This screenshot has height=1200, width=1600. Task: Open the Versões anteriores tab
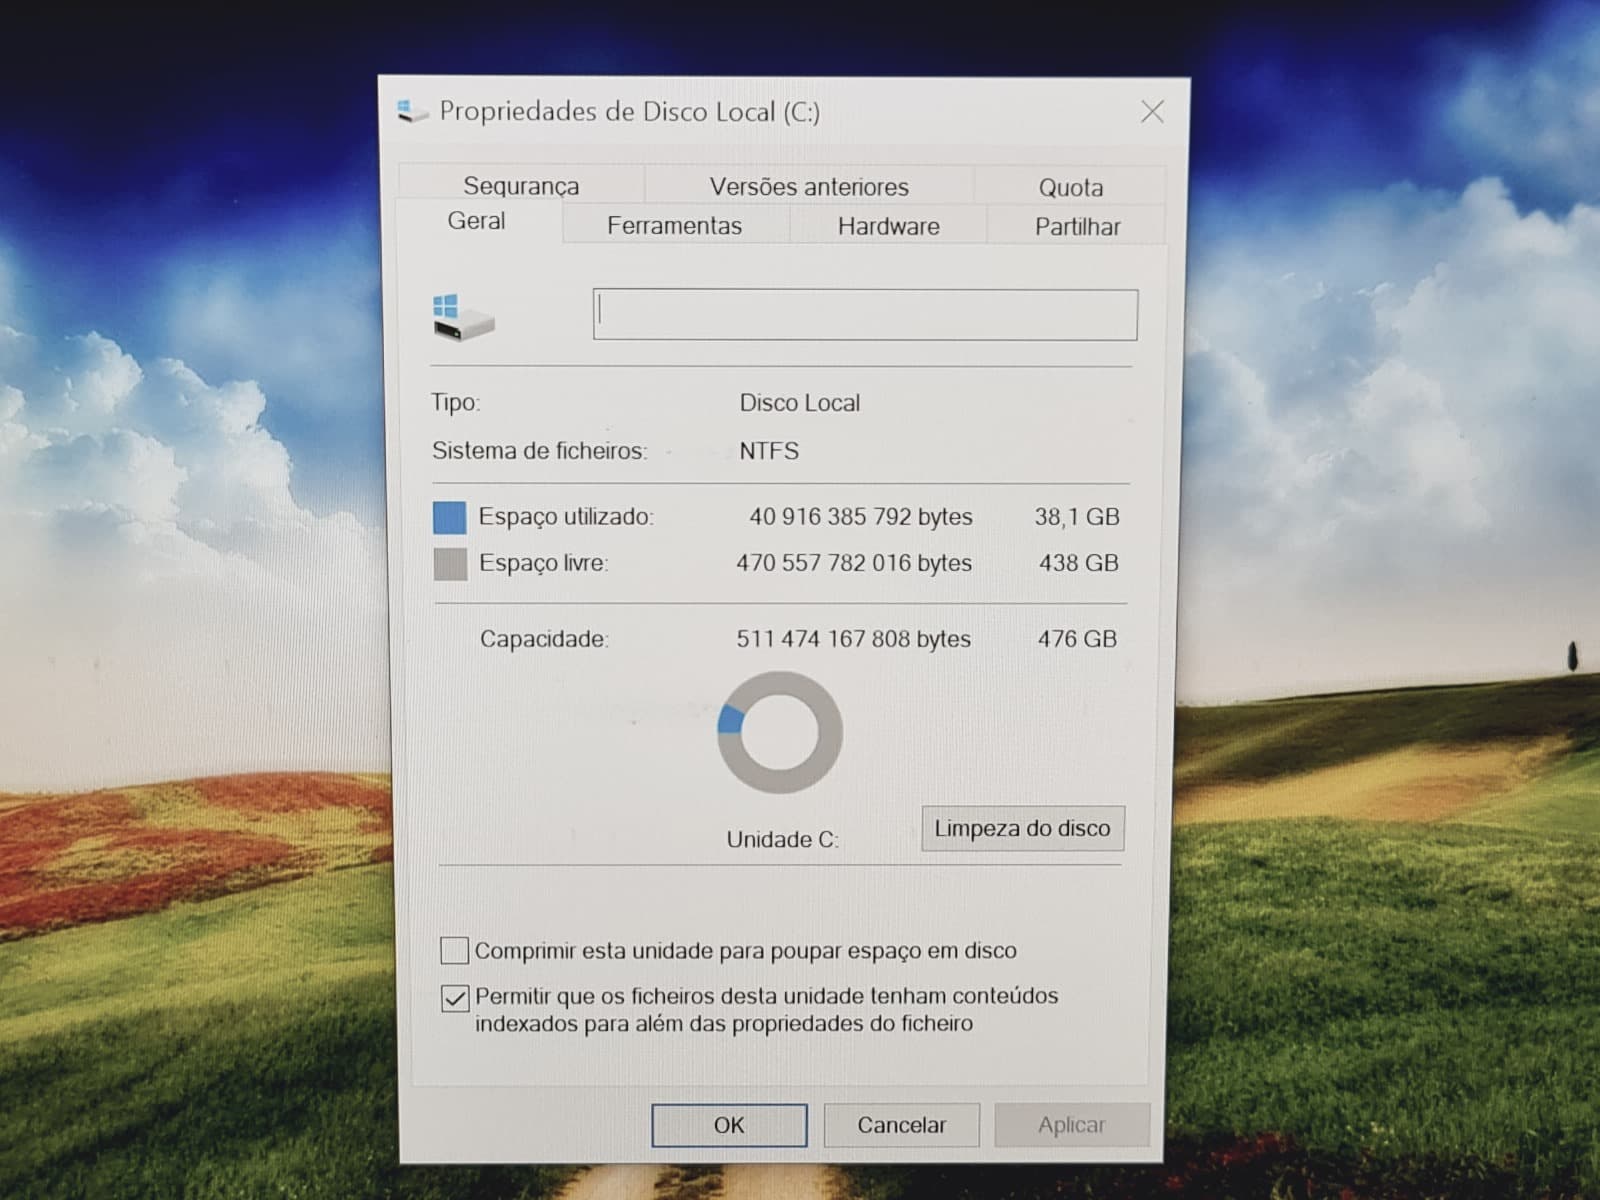click(809, 187)
